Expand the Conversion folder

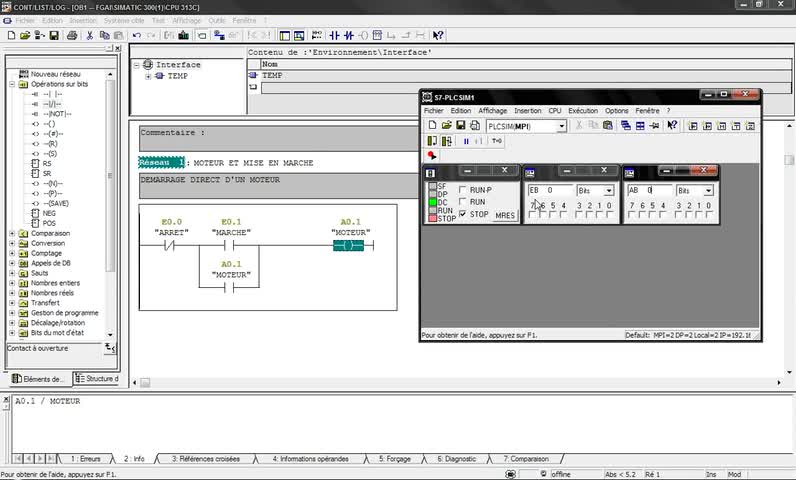pyautogui.click(x=12, y=243)
